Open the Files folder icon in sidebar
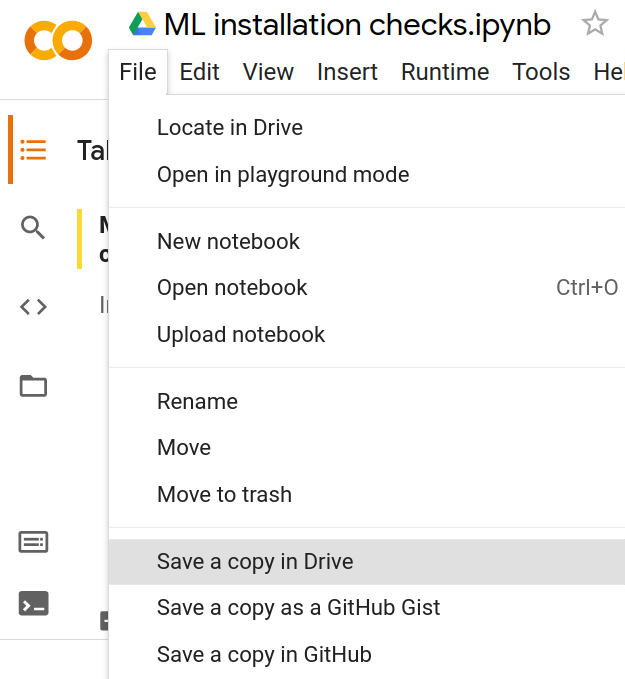Viewport: 625px width, 679px height. [x=33, y=385]
